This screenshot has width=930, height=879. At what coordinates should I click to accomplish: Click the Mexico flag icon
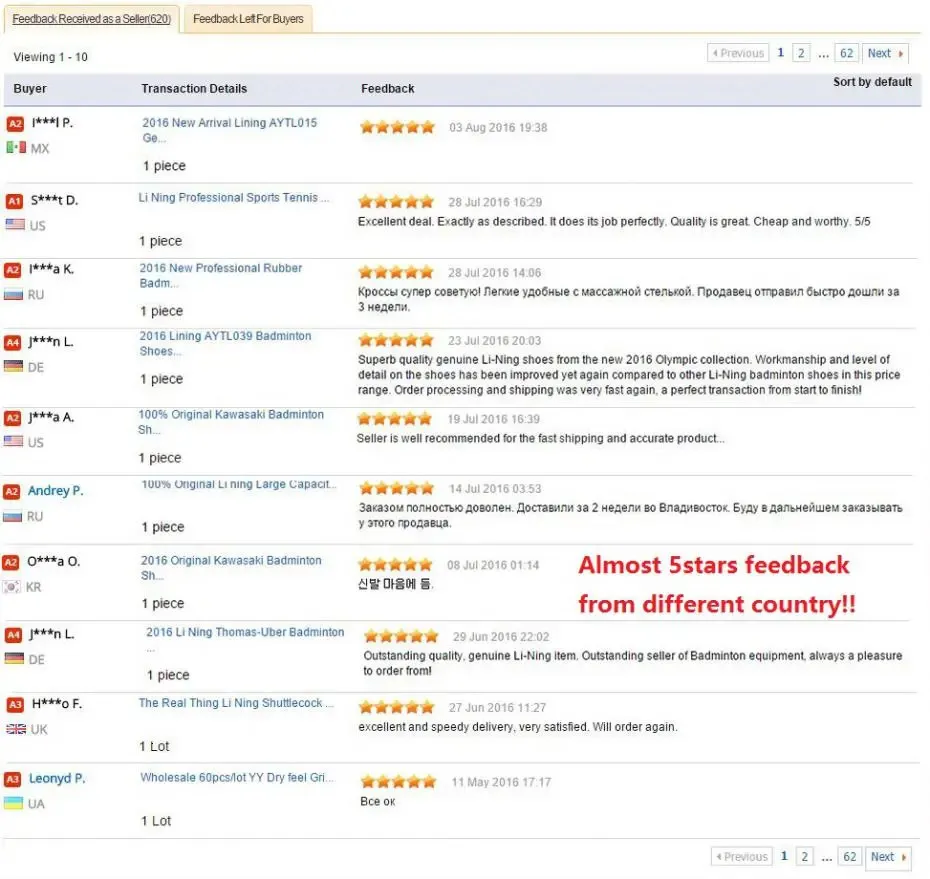pyautogui.click(x=16, y=148)
